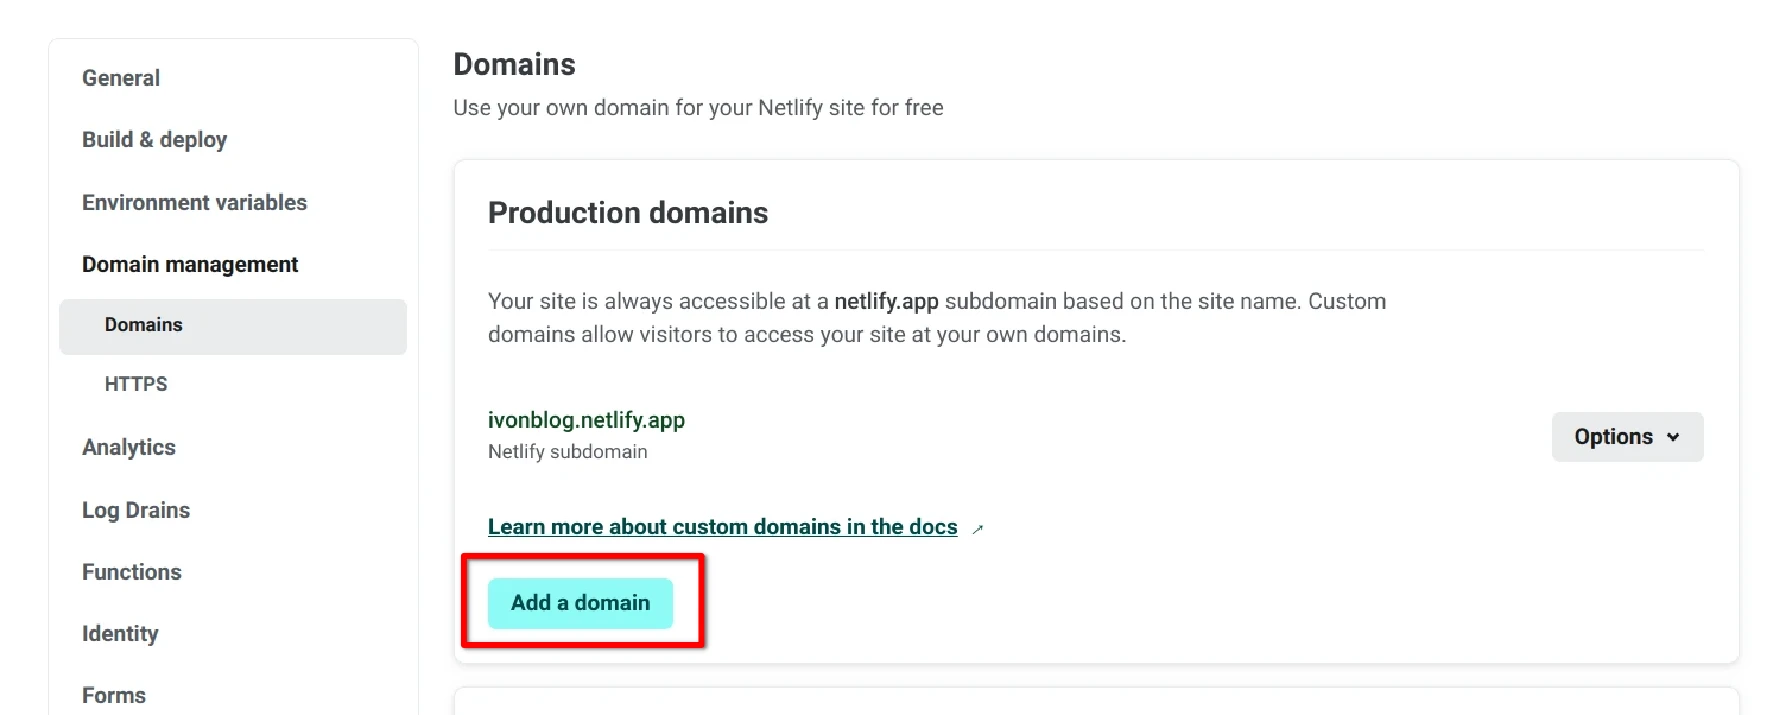Go to Build & deploy settings
Viewport: 1777px width, 715px height.
pos(154,140)
